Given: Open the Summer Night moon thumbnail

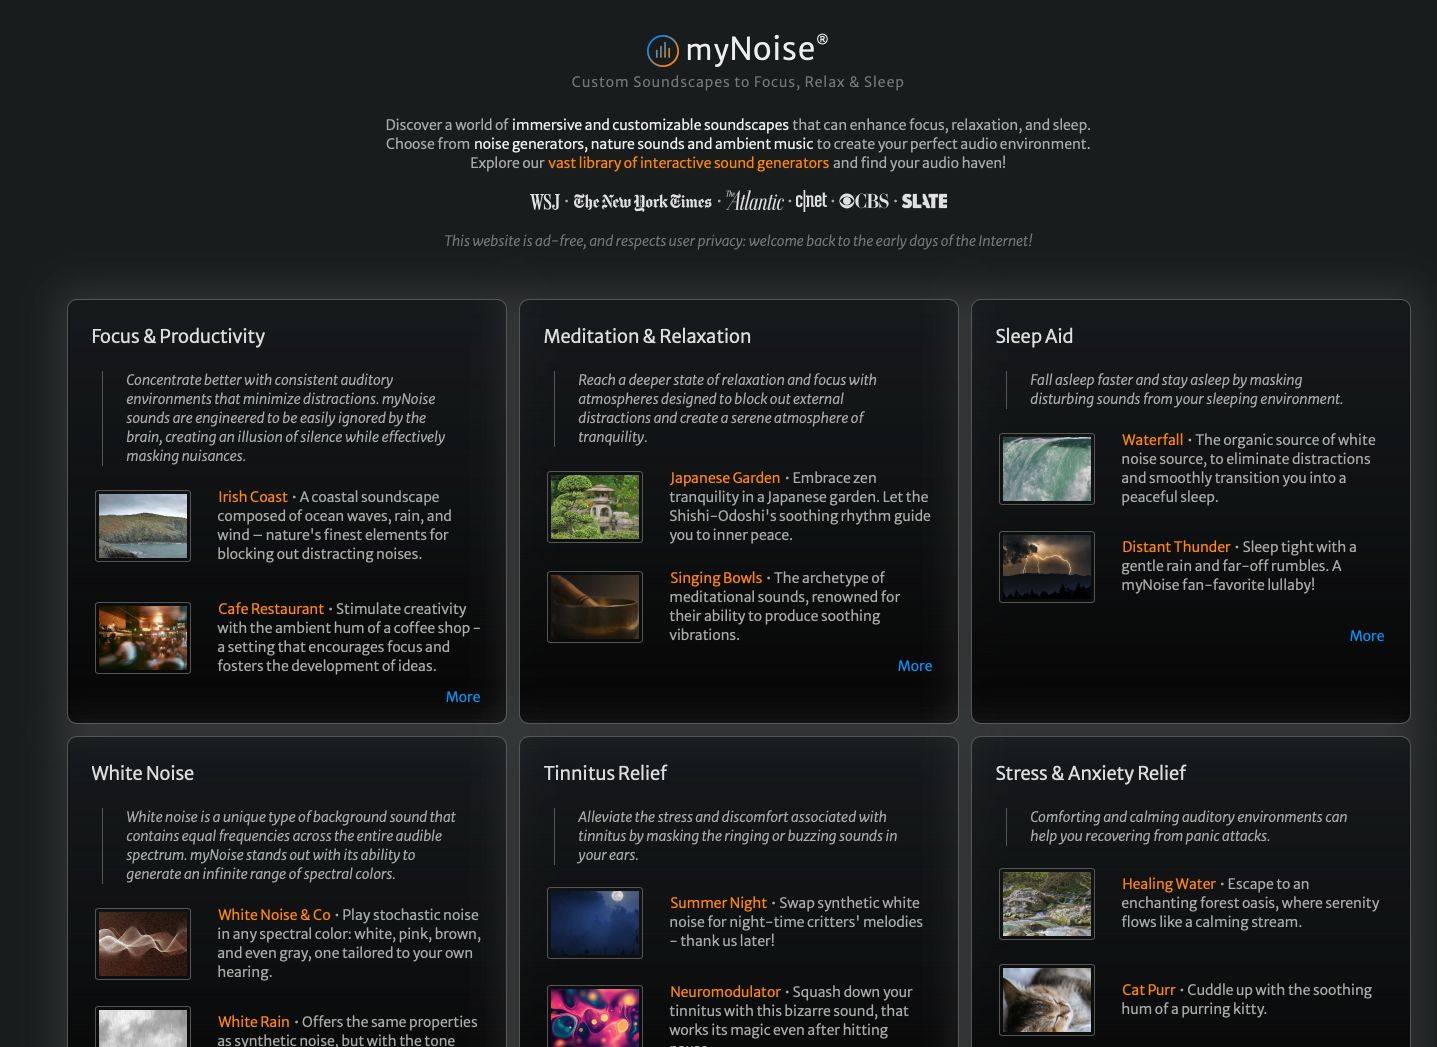Looking at the screenshot, I should coord(595,923).
